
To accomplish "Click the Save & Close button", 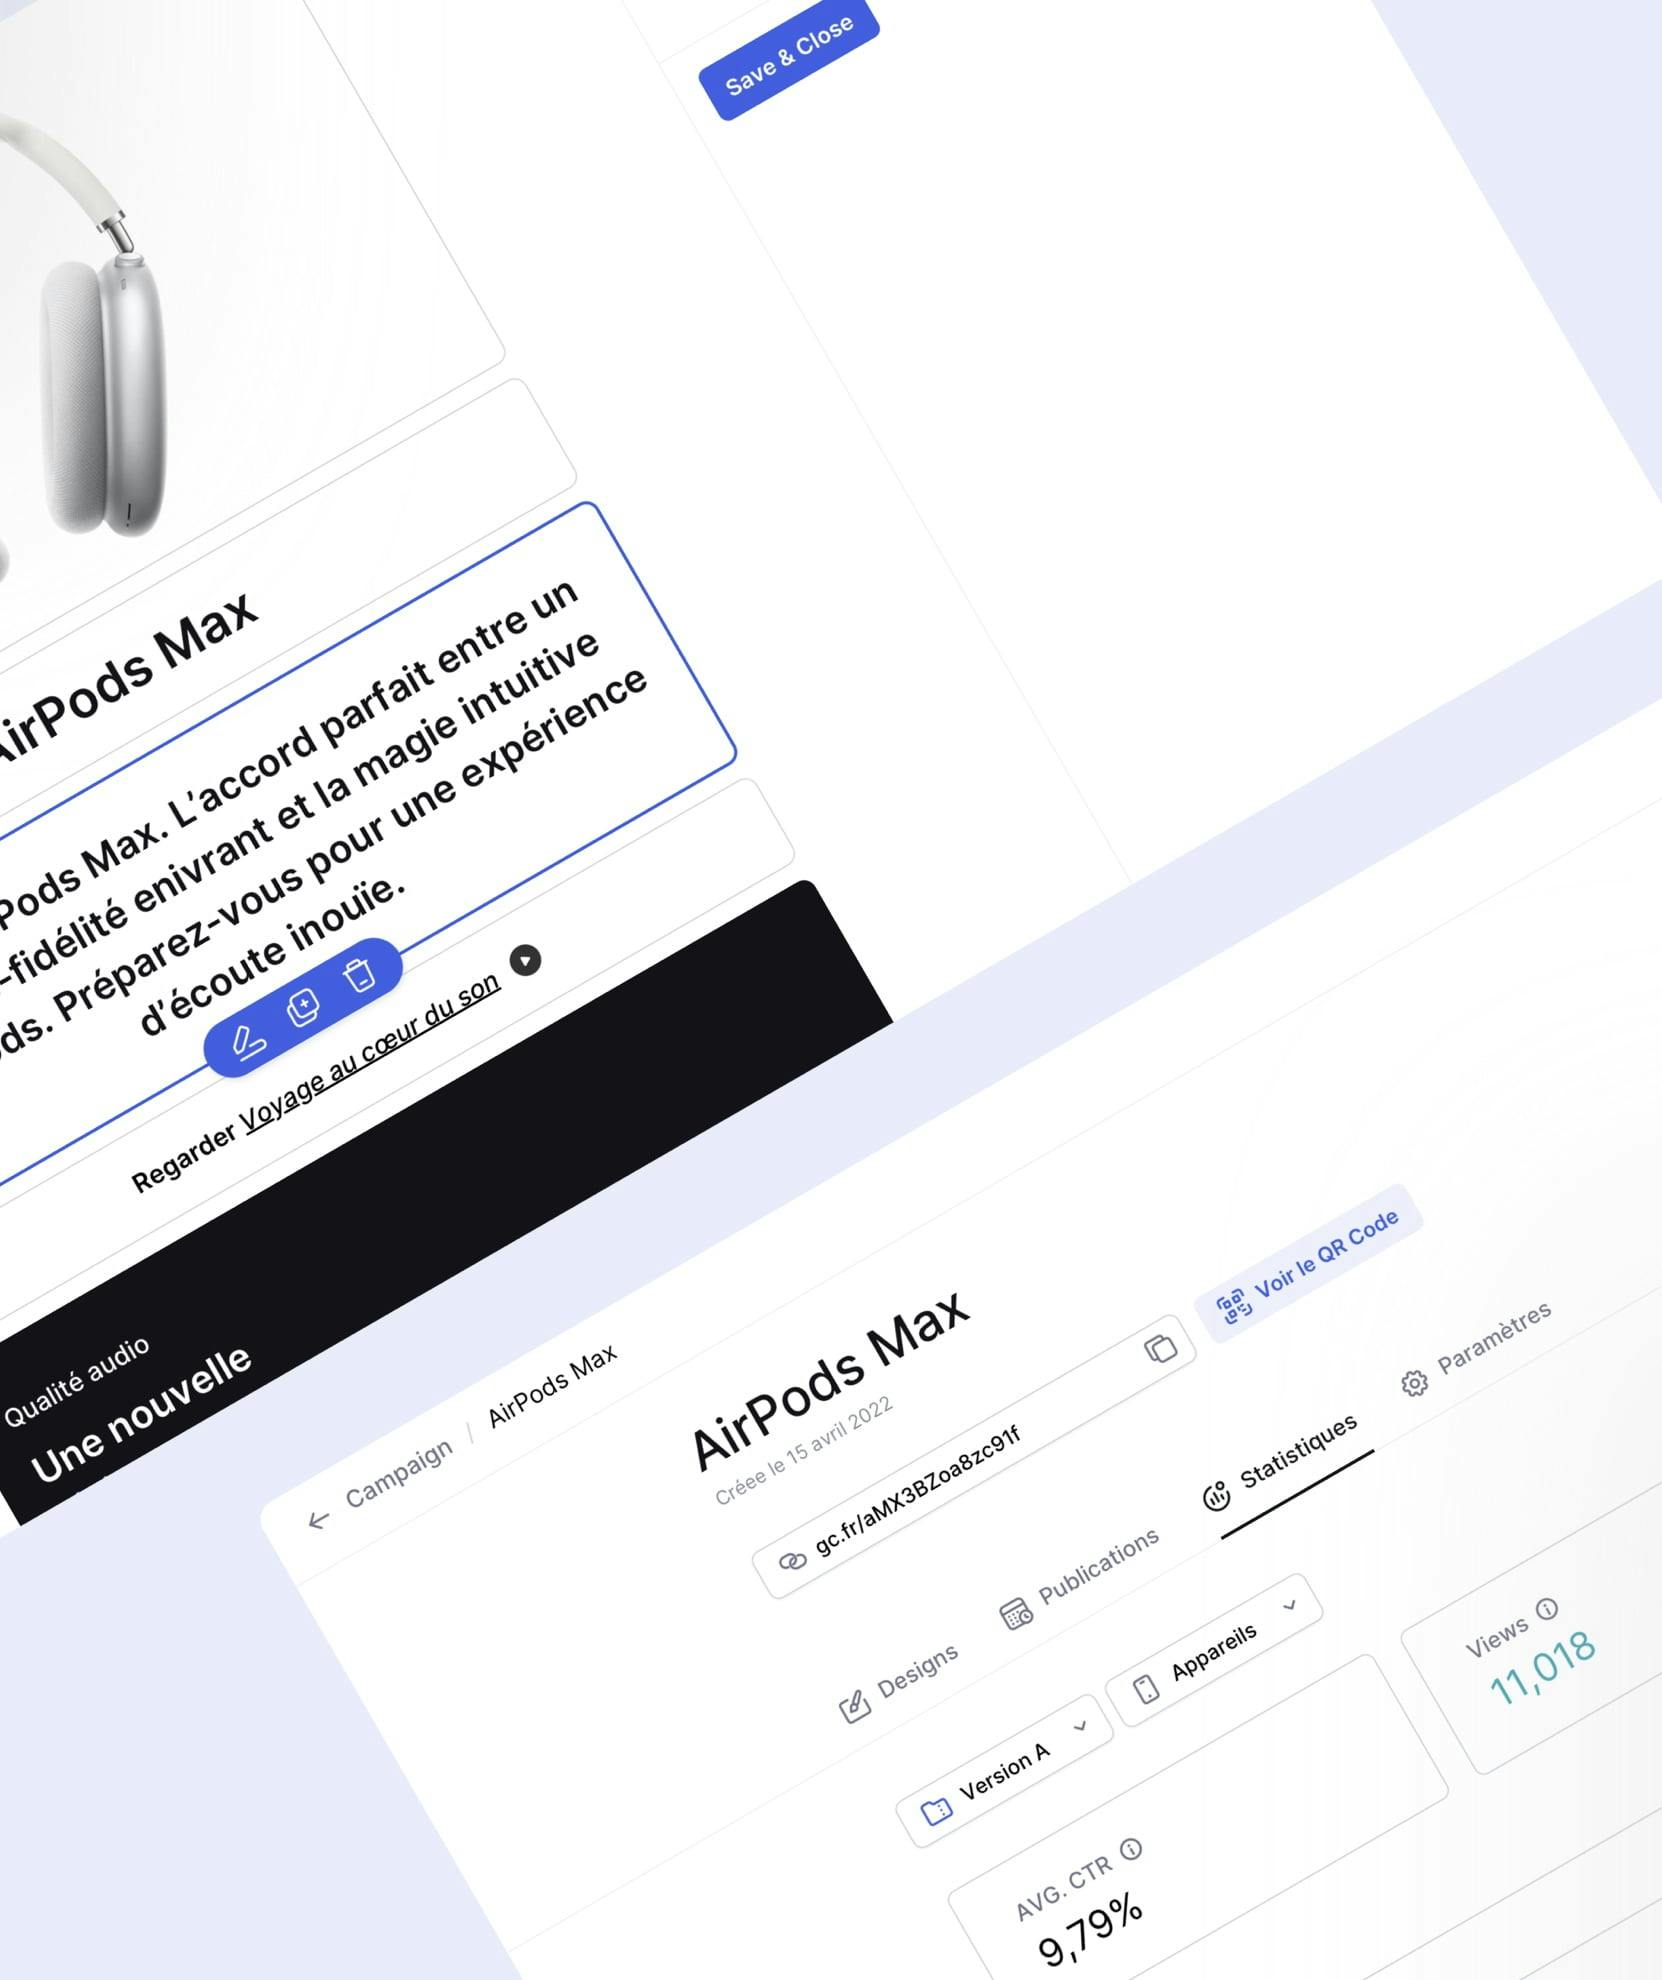I will 789,56.
